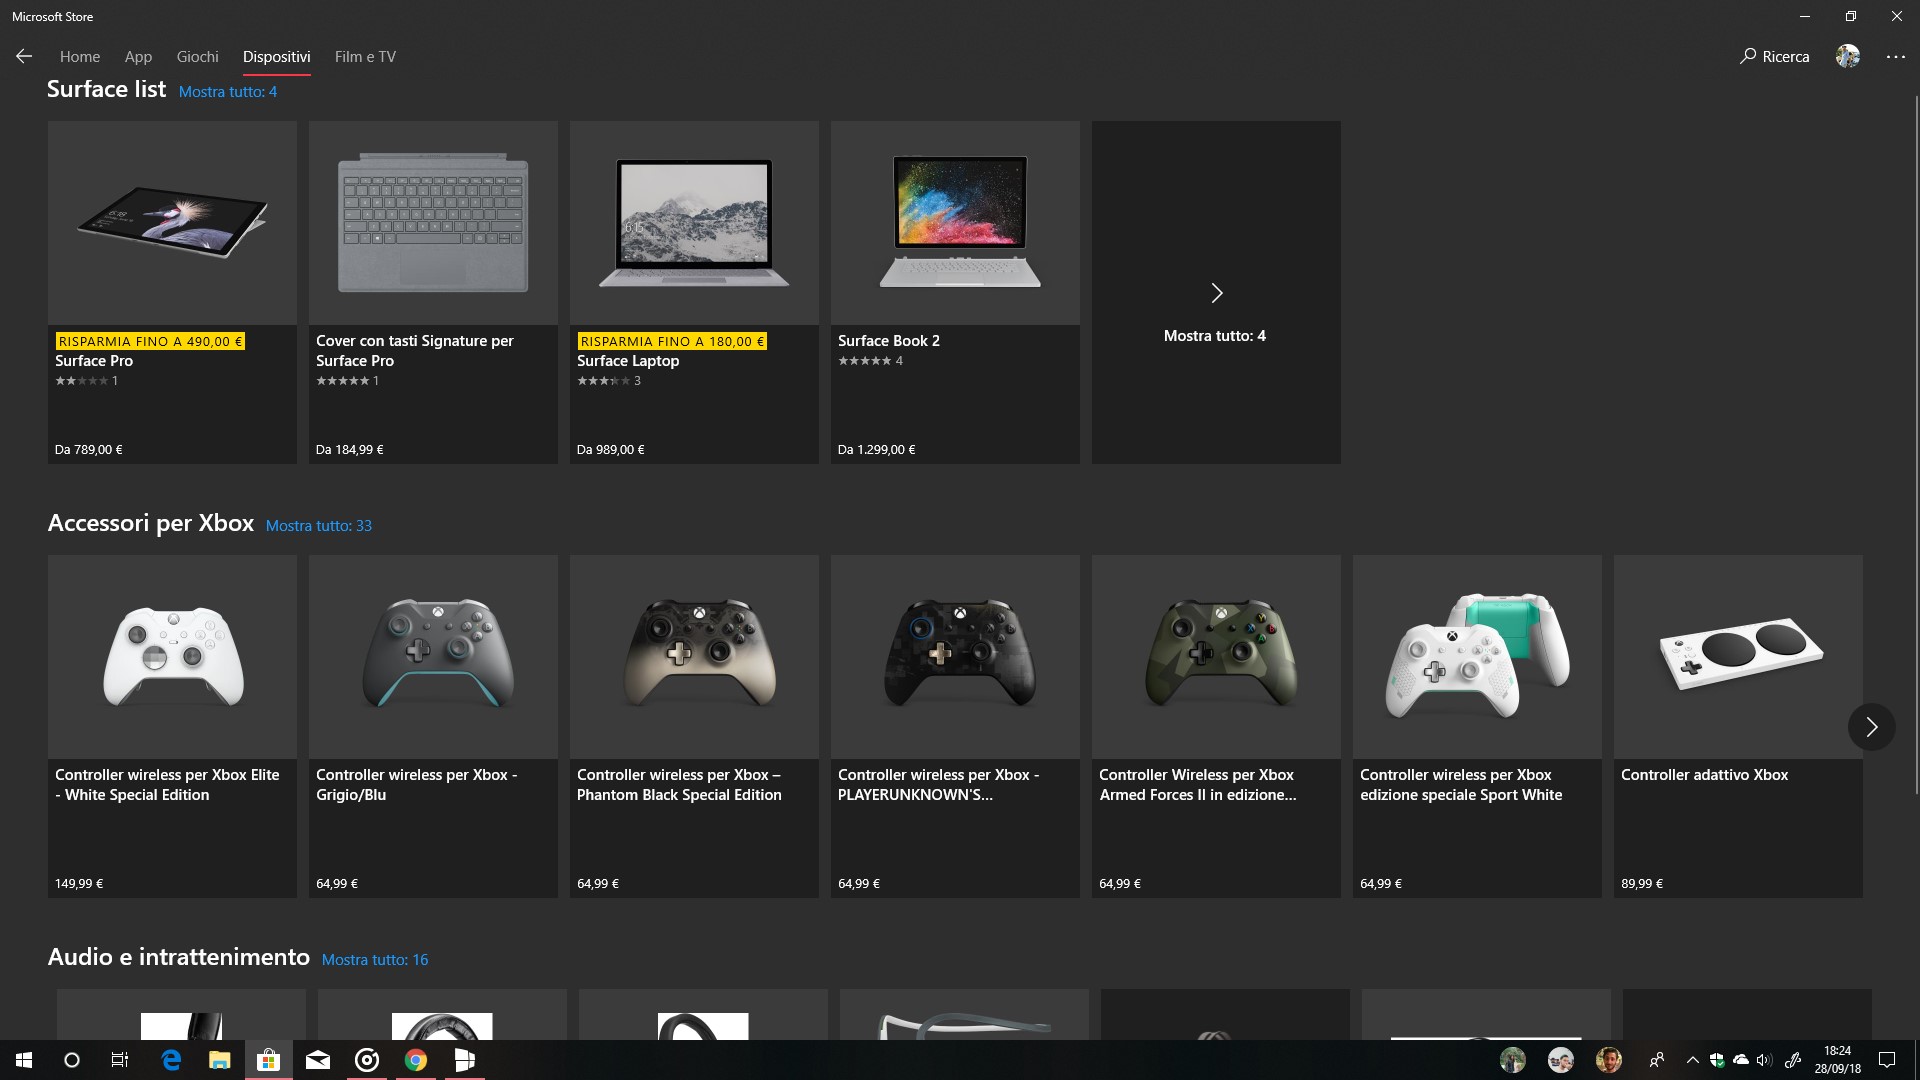Launch Microsoft Edge from taskbar
Image resolution: width=1920 pixels, height=1080 pixels.
click(171, 1060)
